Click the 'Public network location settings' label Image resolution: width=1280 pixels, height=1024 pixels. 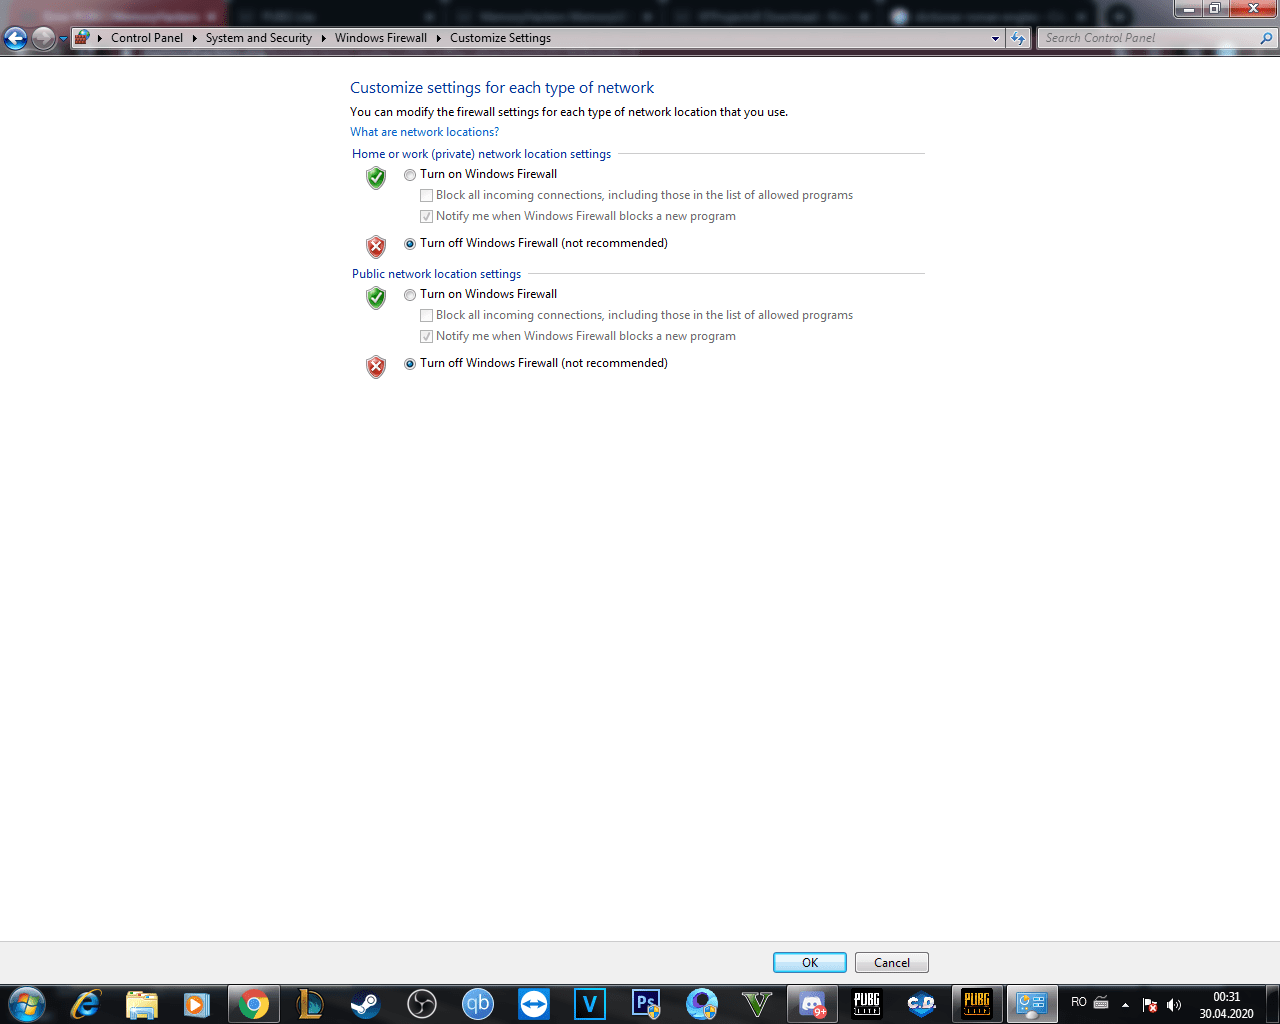436,274
